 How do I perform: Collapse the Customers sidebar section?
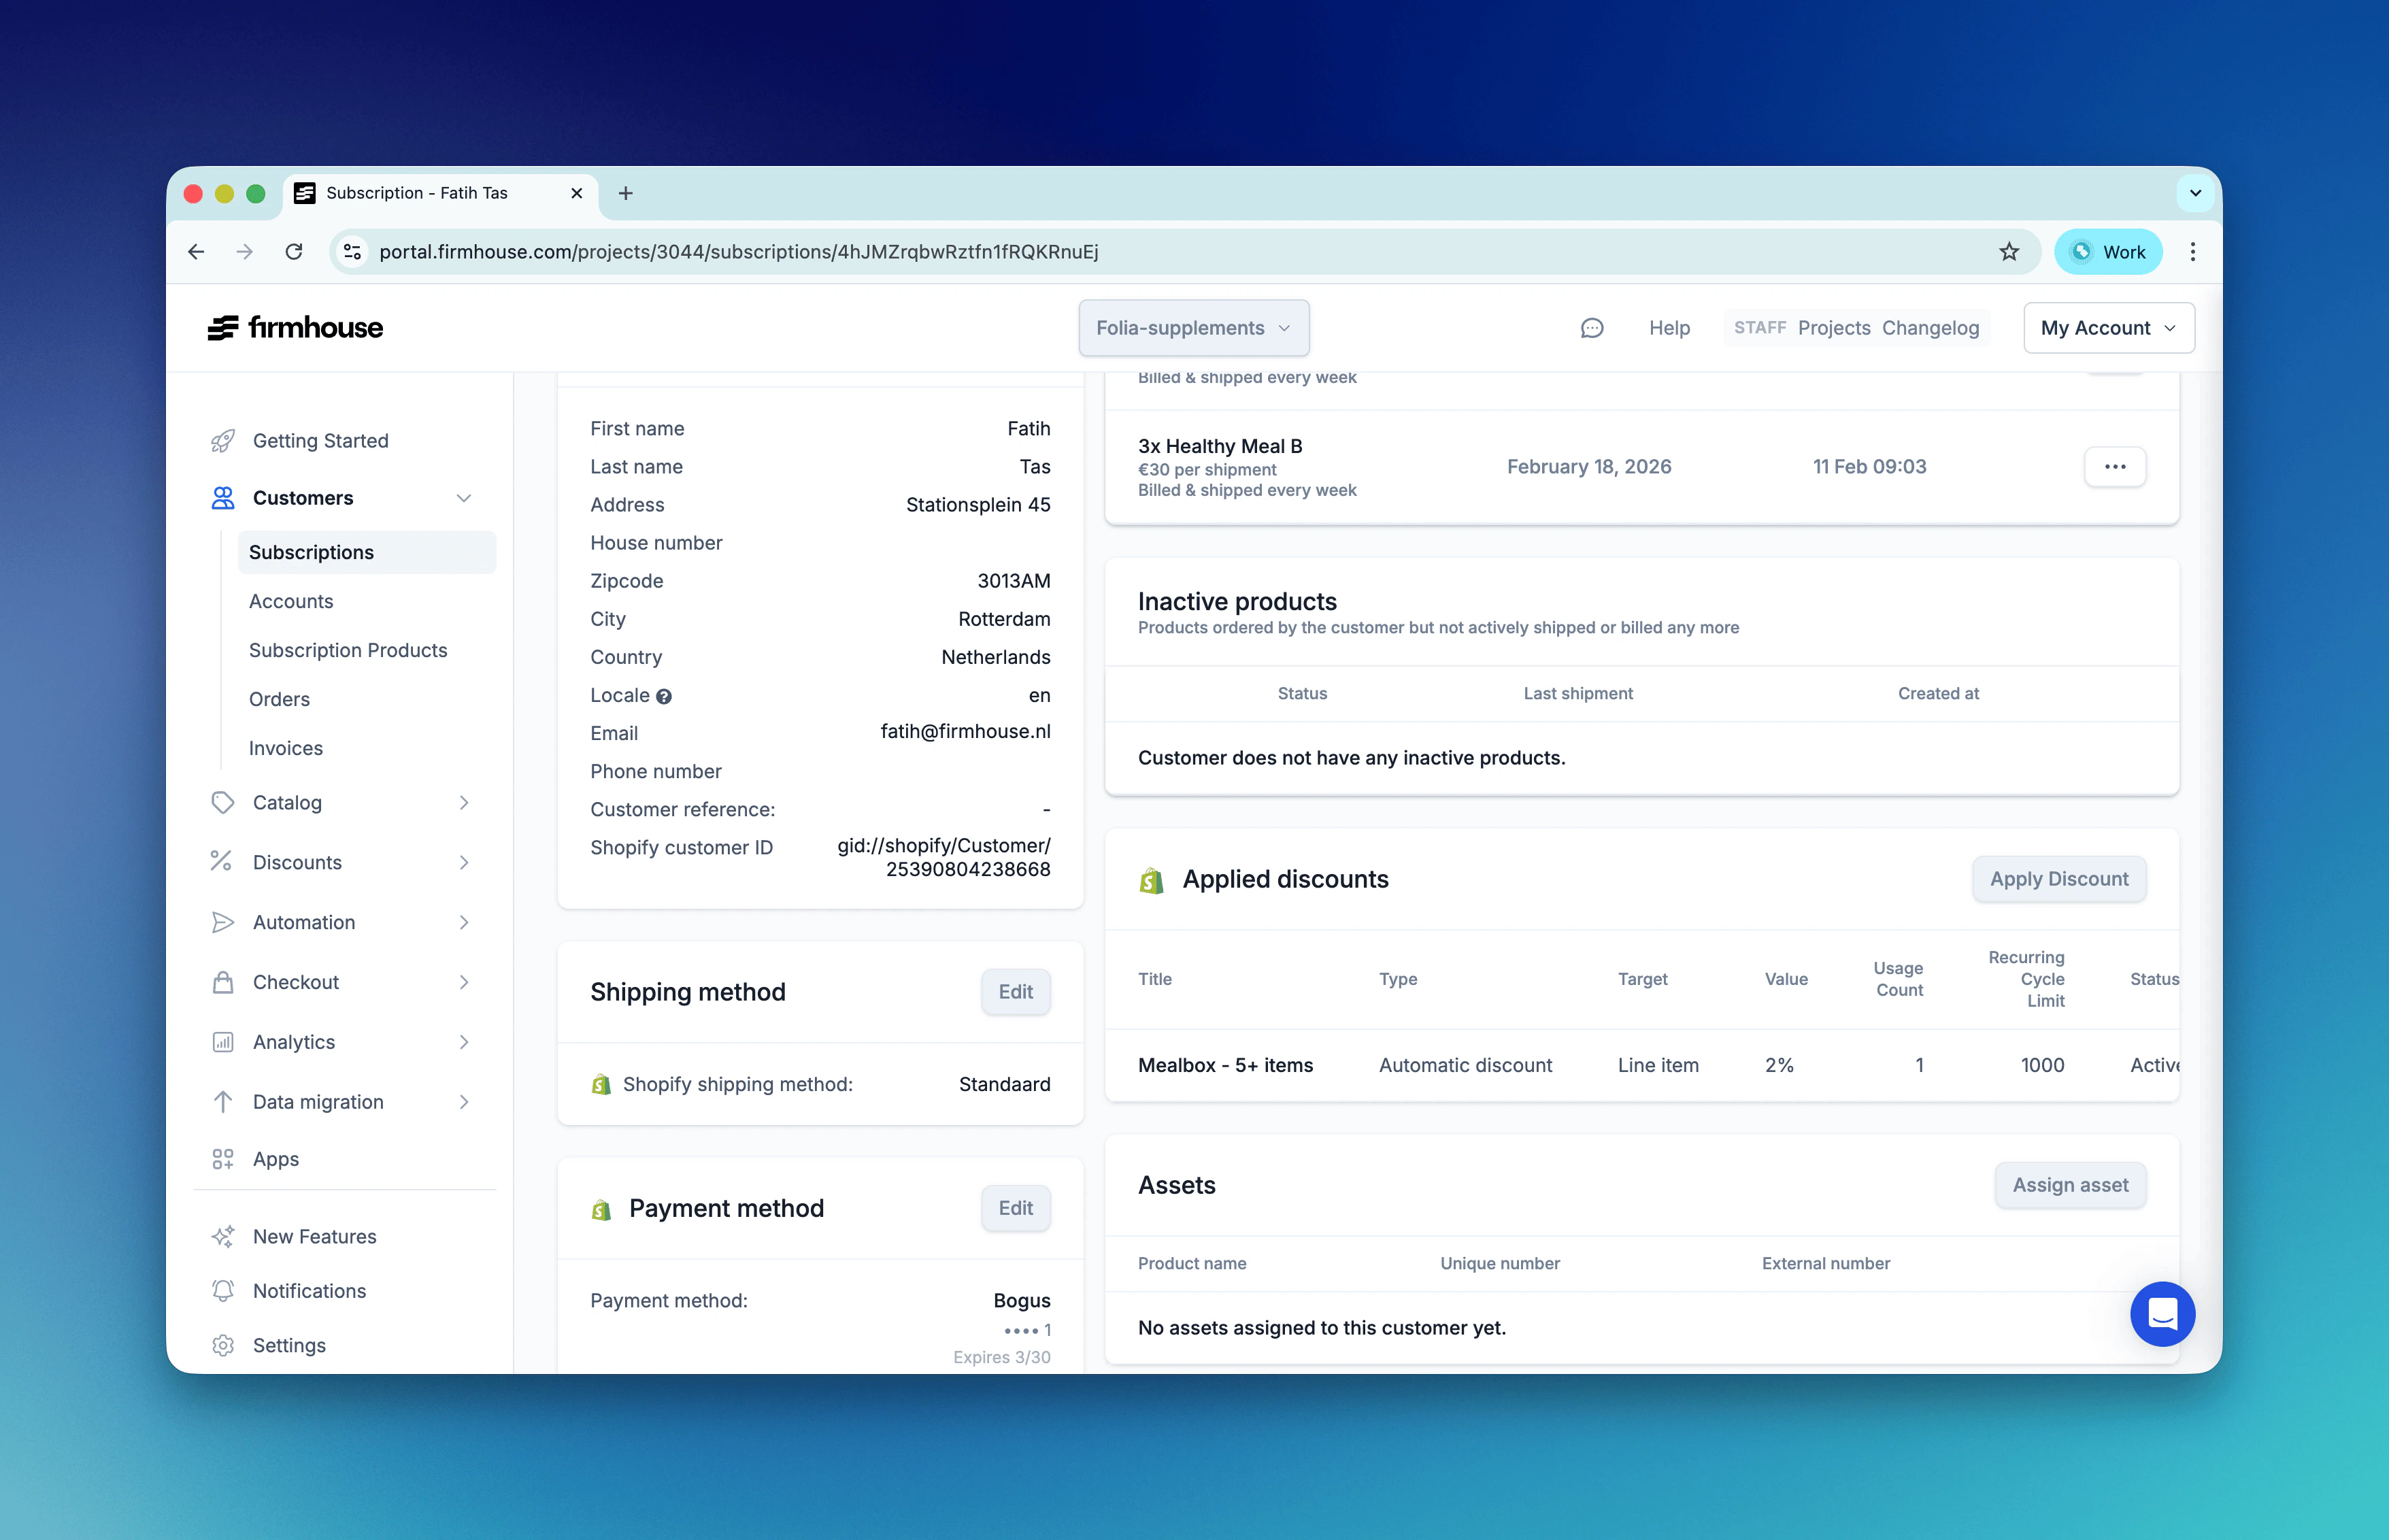coord(464,497)
